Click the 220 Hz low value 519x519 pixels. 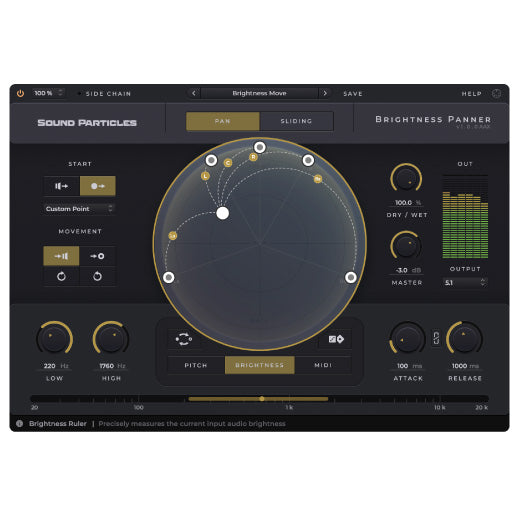(55, 366)
